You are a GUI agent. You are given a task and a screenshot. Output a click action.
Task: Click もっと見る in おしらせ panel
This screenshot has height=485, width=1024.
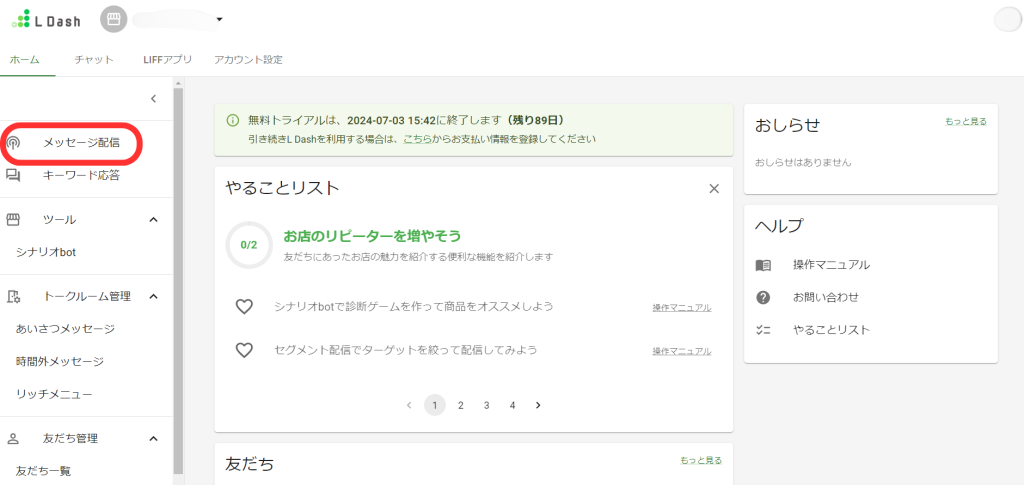(x=965, y=121)
